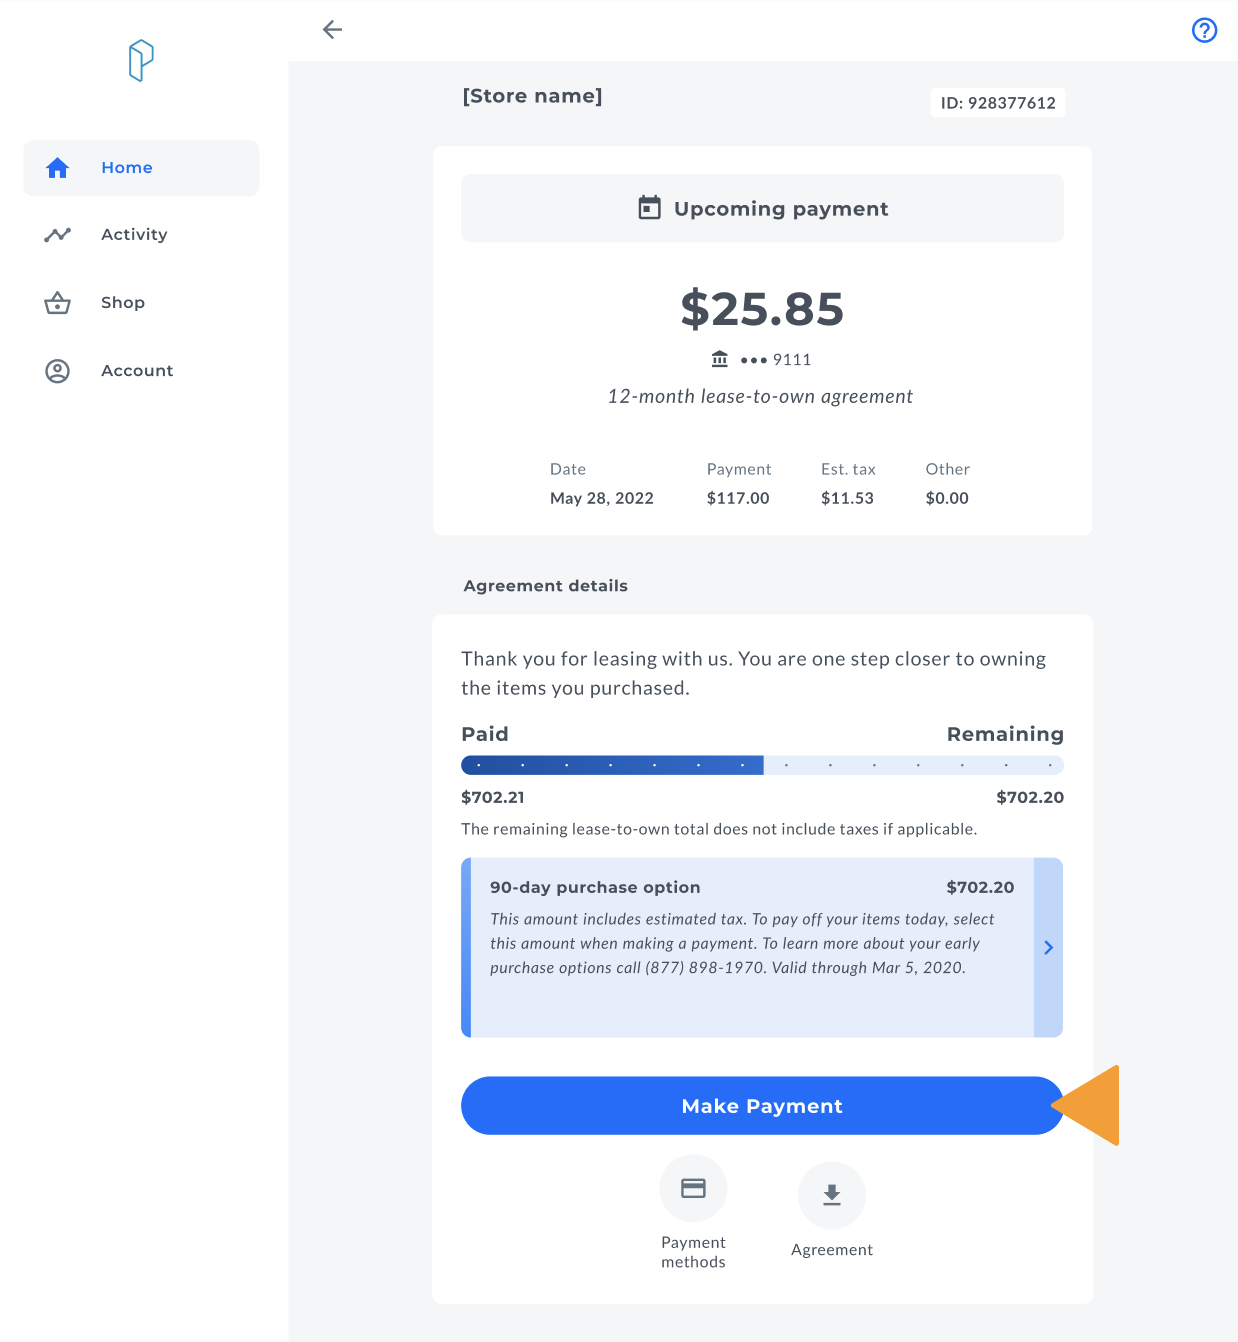1238x1342 pixels.
Task: Open help via question mark icon
Action: pyautogui.click(x=1204, y=31)
